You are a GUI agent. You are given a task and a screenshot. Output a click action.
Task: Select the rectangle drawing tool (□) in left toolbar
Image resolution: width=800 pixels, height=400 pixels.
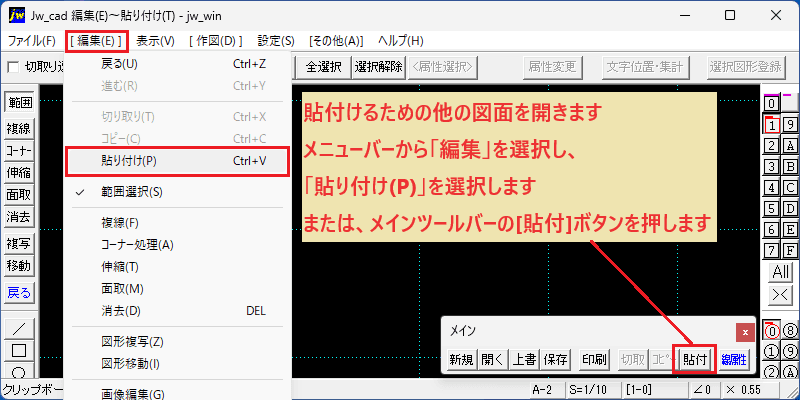(19, 351)
